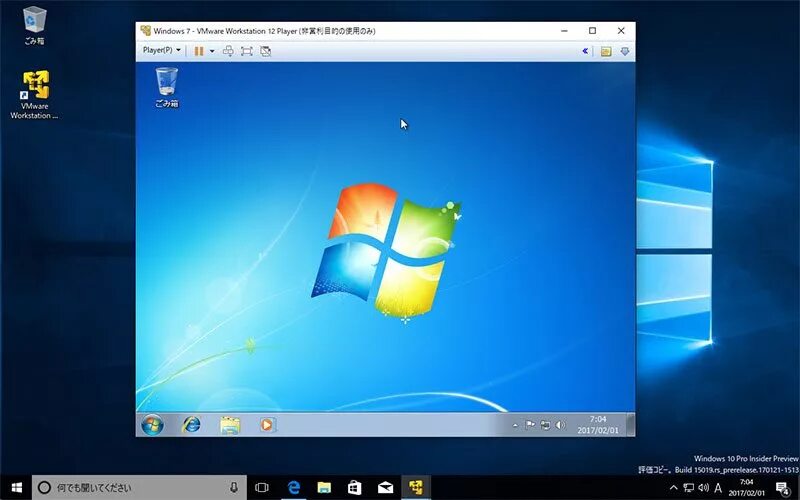Click the Cortana microphone icon
Viewport: 800px width, 500px height.
(234, 488)
